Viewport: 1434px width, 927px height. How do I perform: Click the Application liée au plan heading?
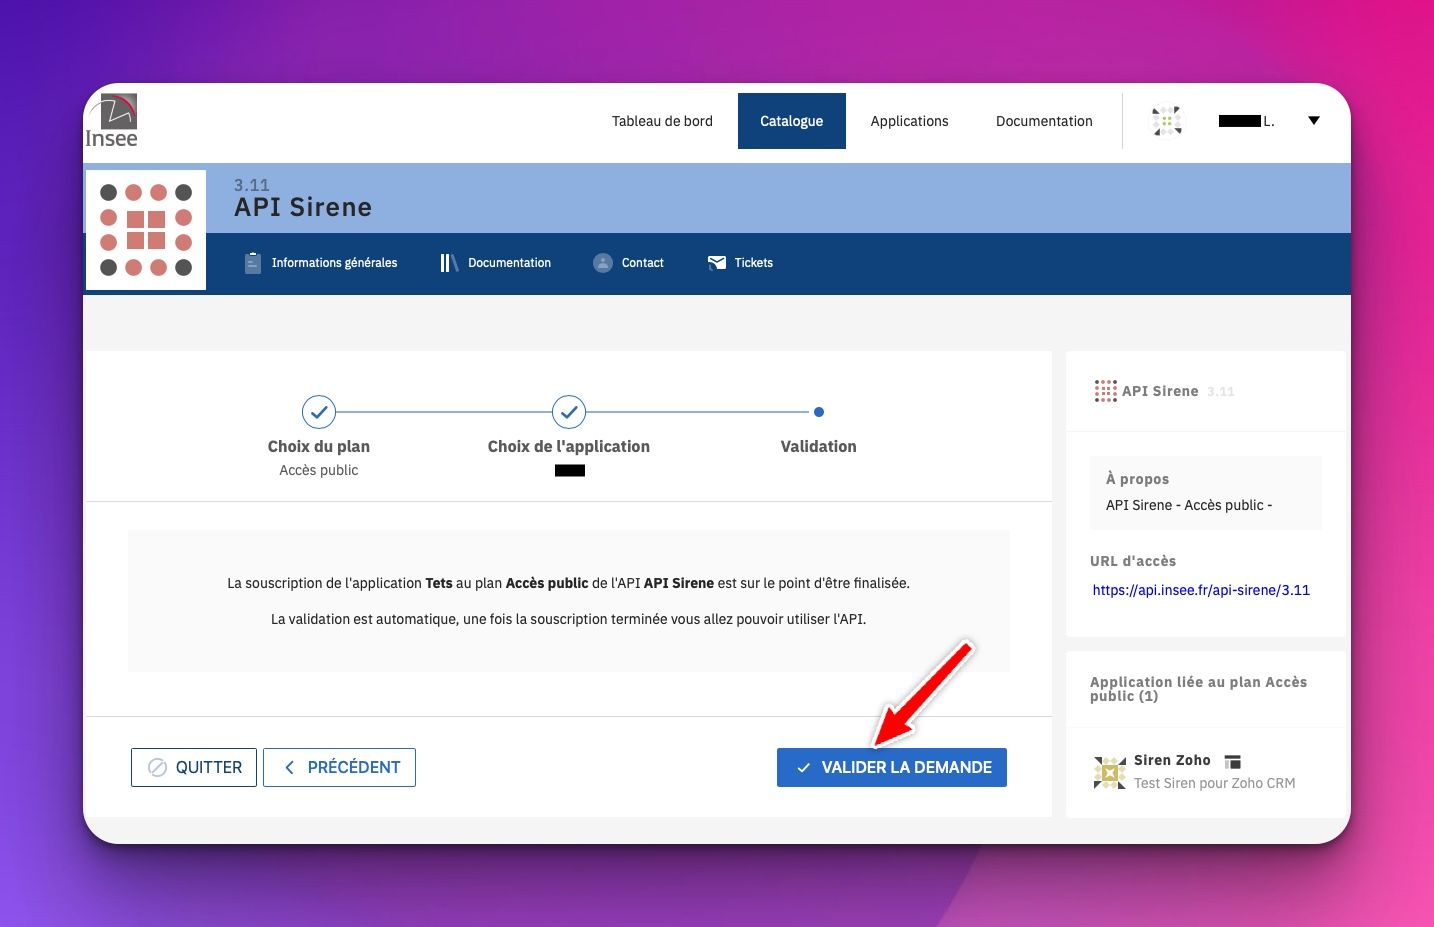(x=1198, y=689)
